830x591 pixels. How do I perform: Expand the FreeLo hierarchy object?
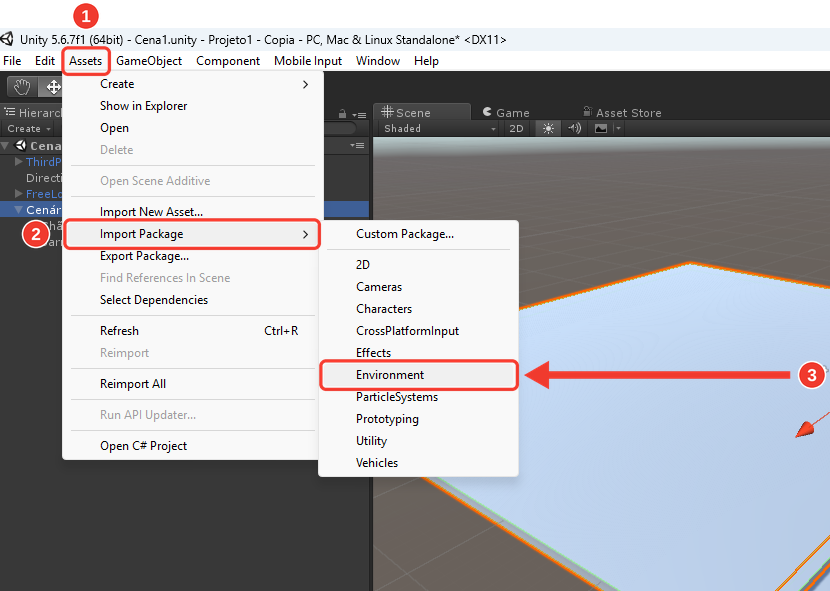(19, 193)
